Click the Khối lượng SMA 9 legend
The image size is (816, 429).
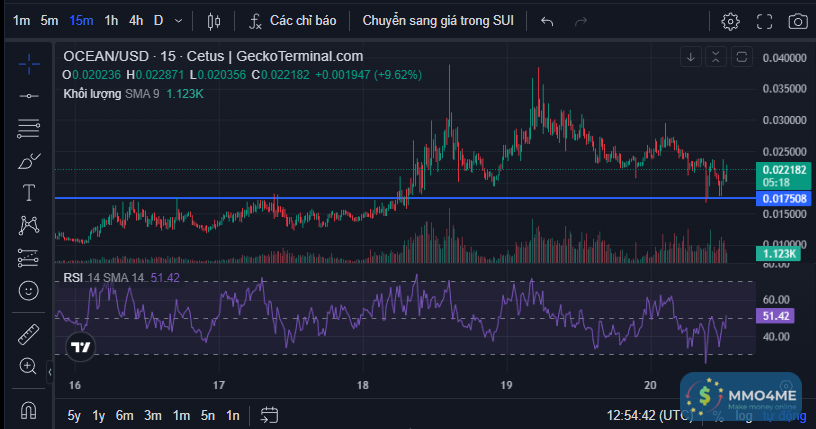coord(111,94)
